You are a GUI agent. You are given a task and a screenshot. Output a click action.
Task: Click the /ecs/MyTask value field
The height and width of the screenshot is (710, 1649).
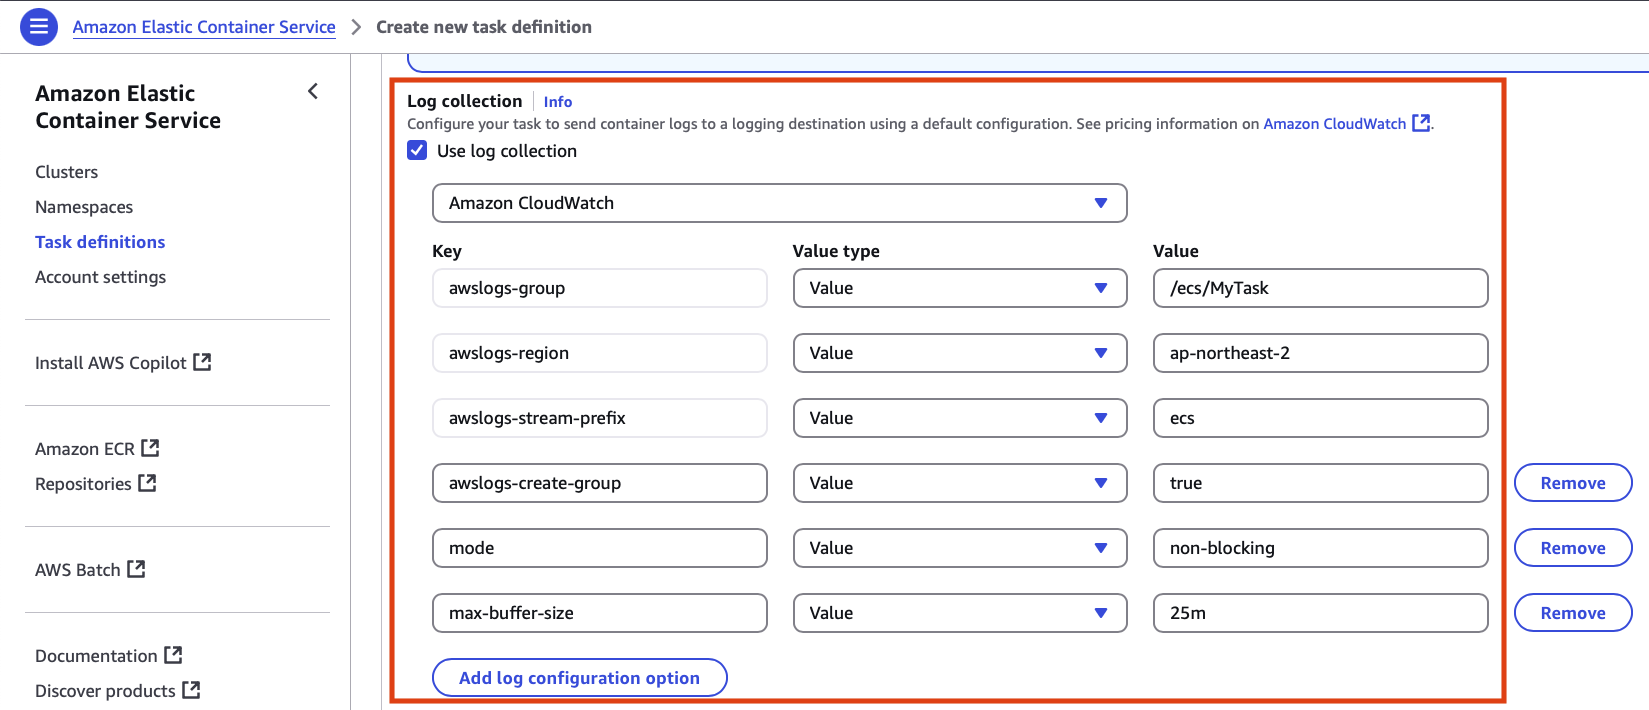[1321, 288]
